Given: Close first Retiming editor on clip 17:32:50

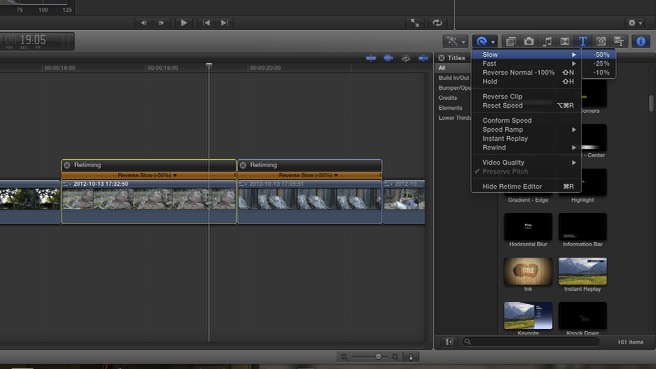Looking at the screenshot, I should [x=67, y=165].
